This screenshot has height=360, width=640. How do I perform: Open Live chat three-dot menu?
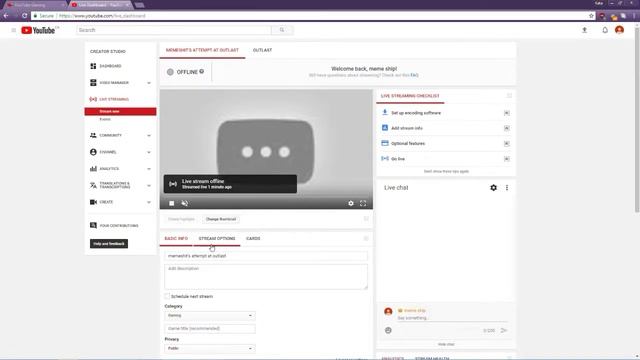[507, 188]
